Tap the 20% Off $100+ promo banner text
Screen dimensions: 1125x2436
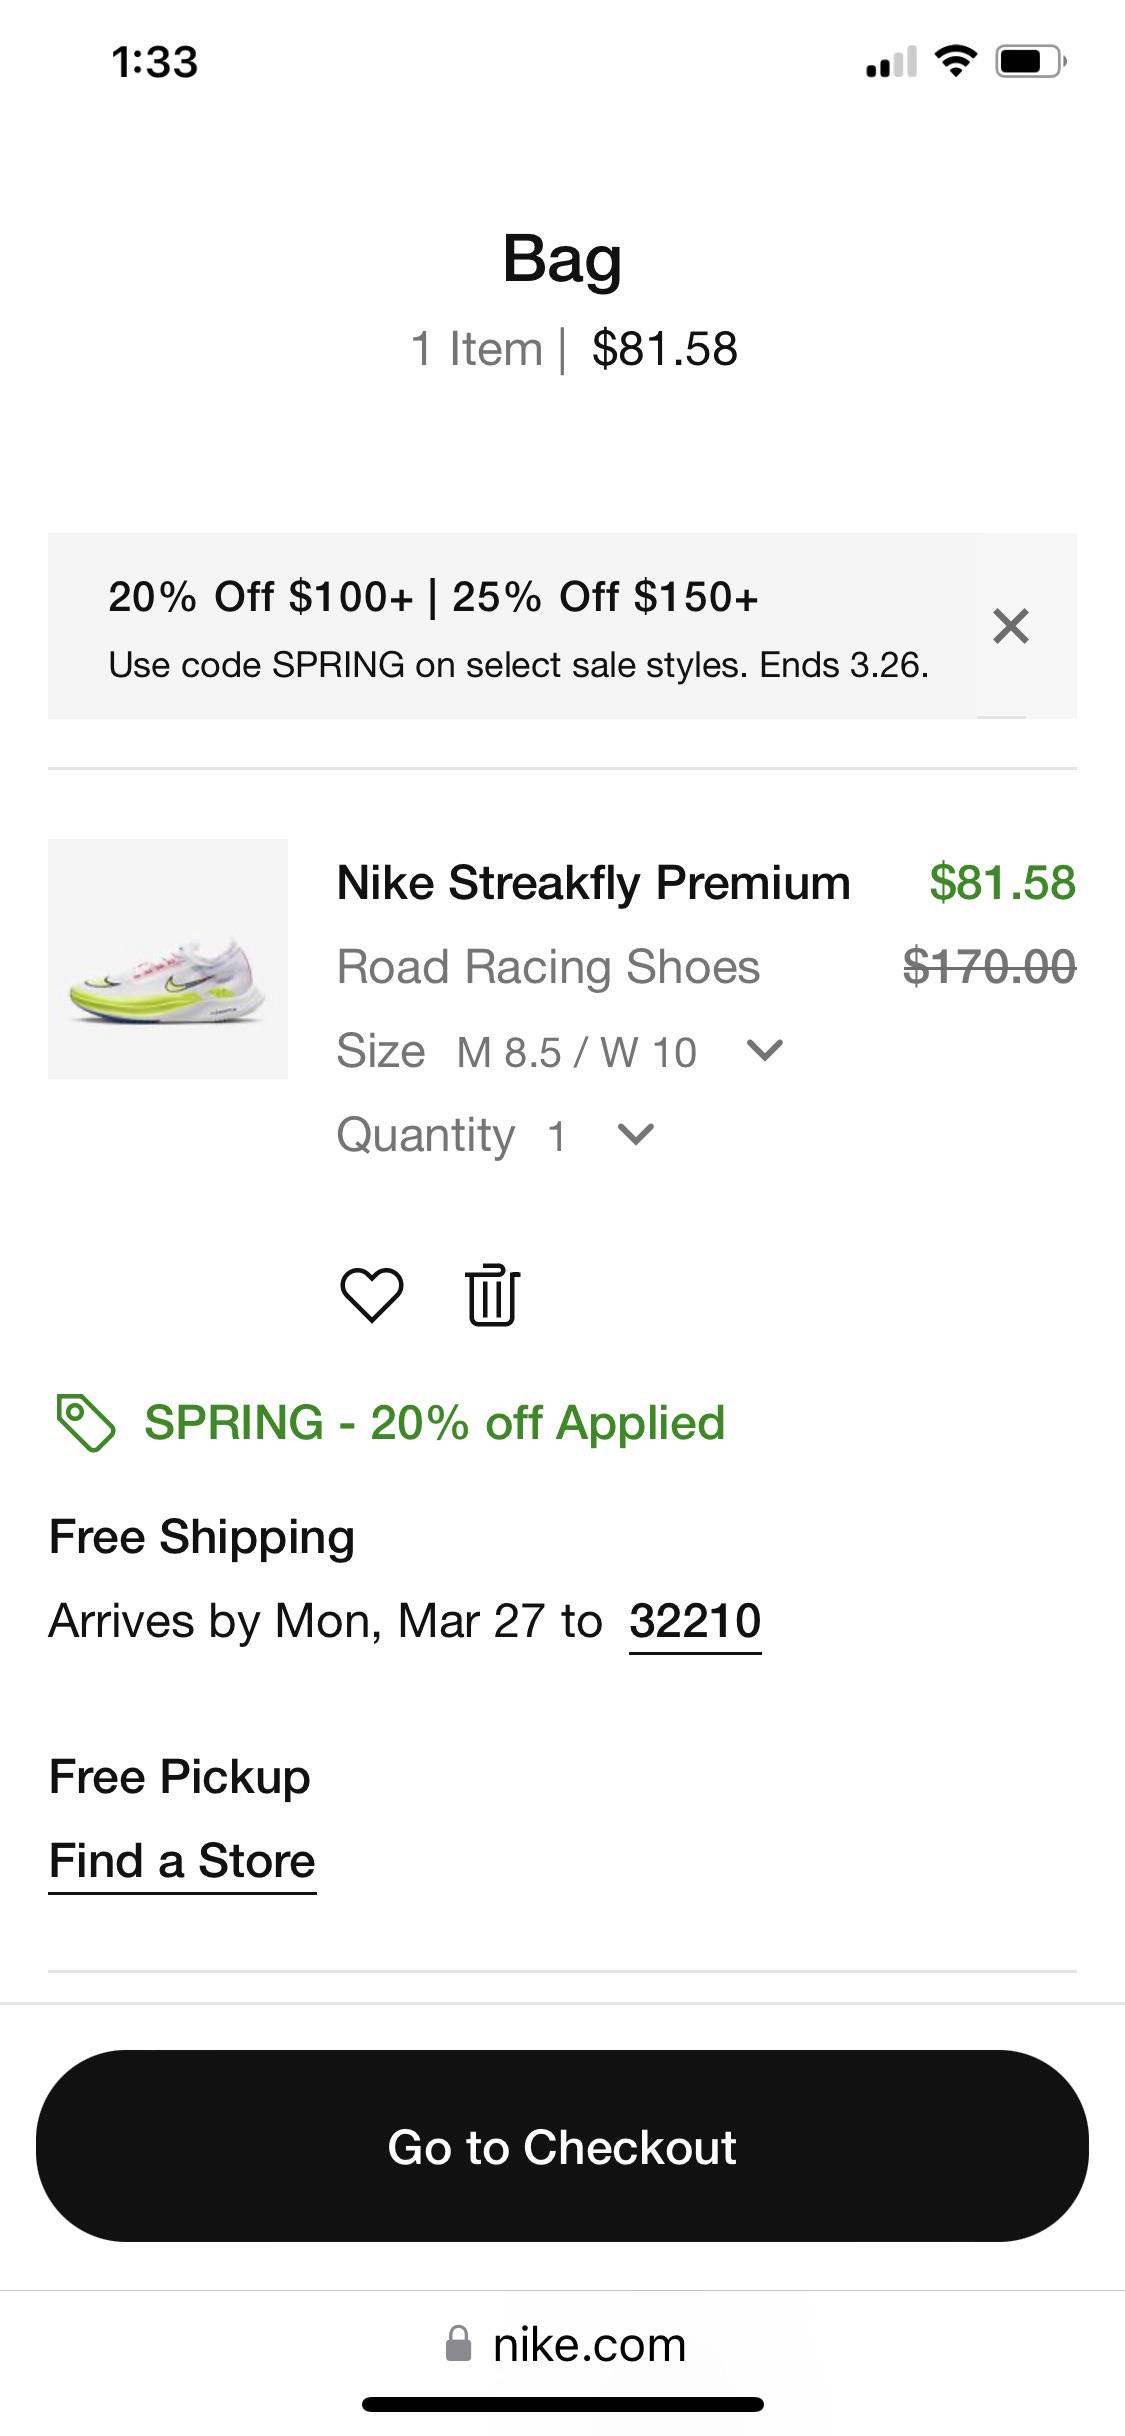coord(433,597)
